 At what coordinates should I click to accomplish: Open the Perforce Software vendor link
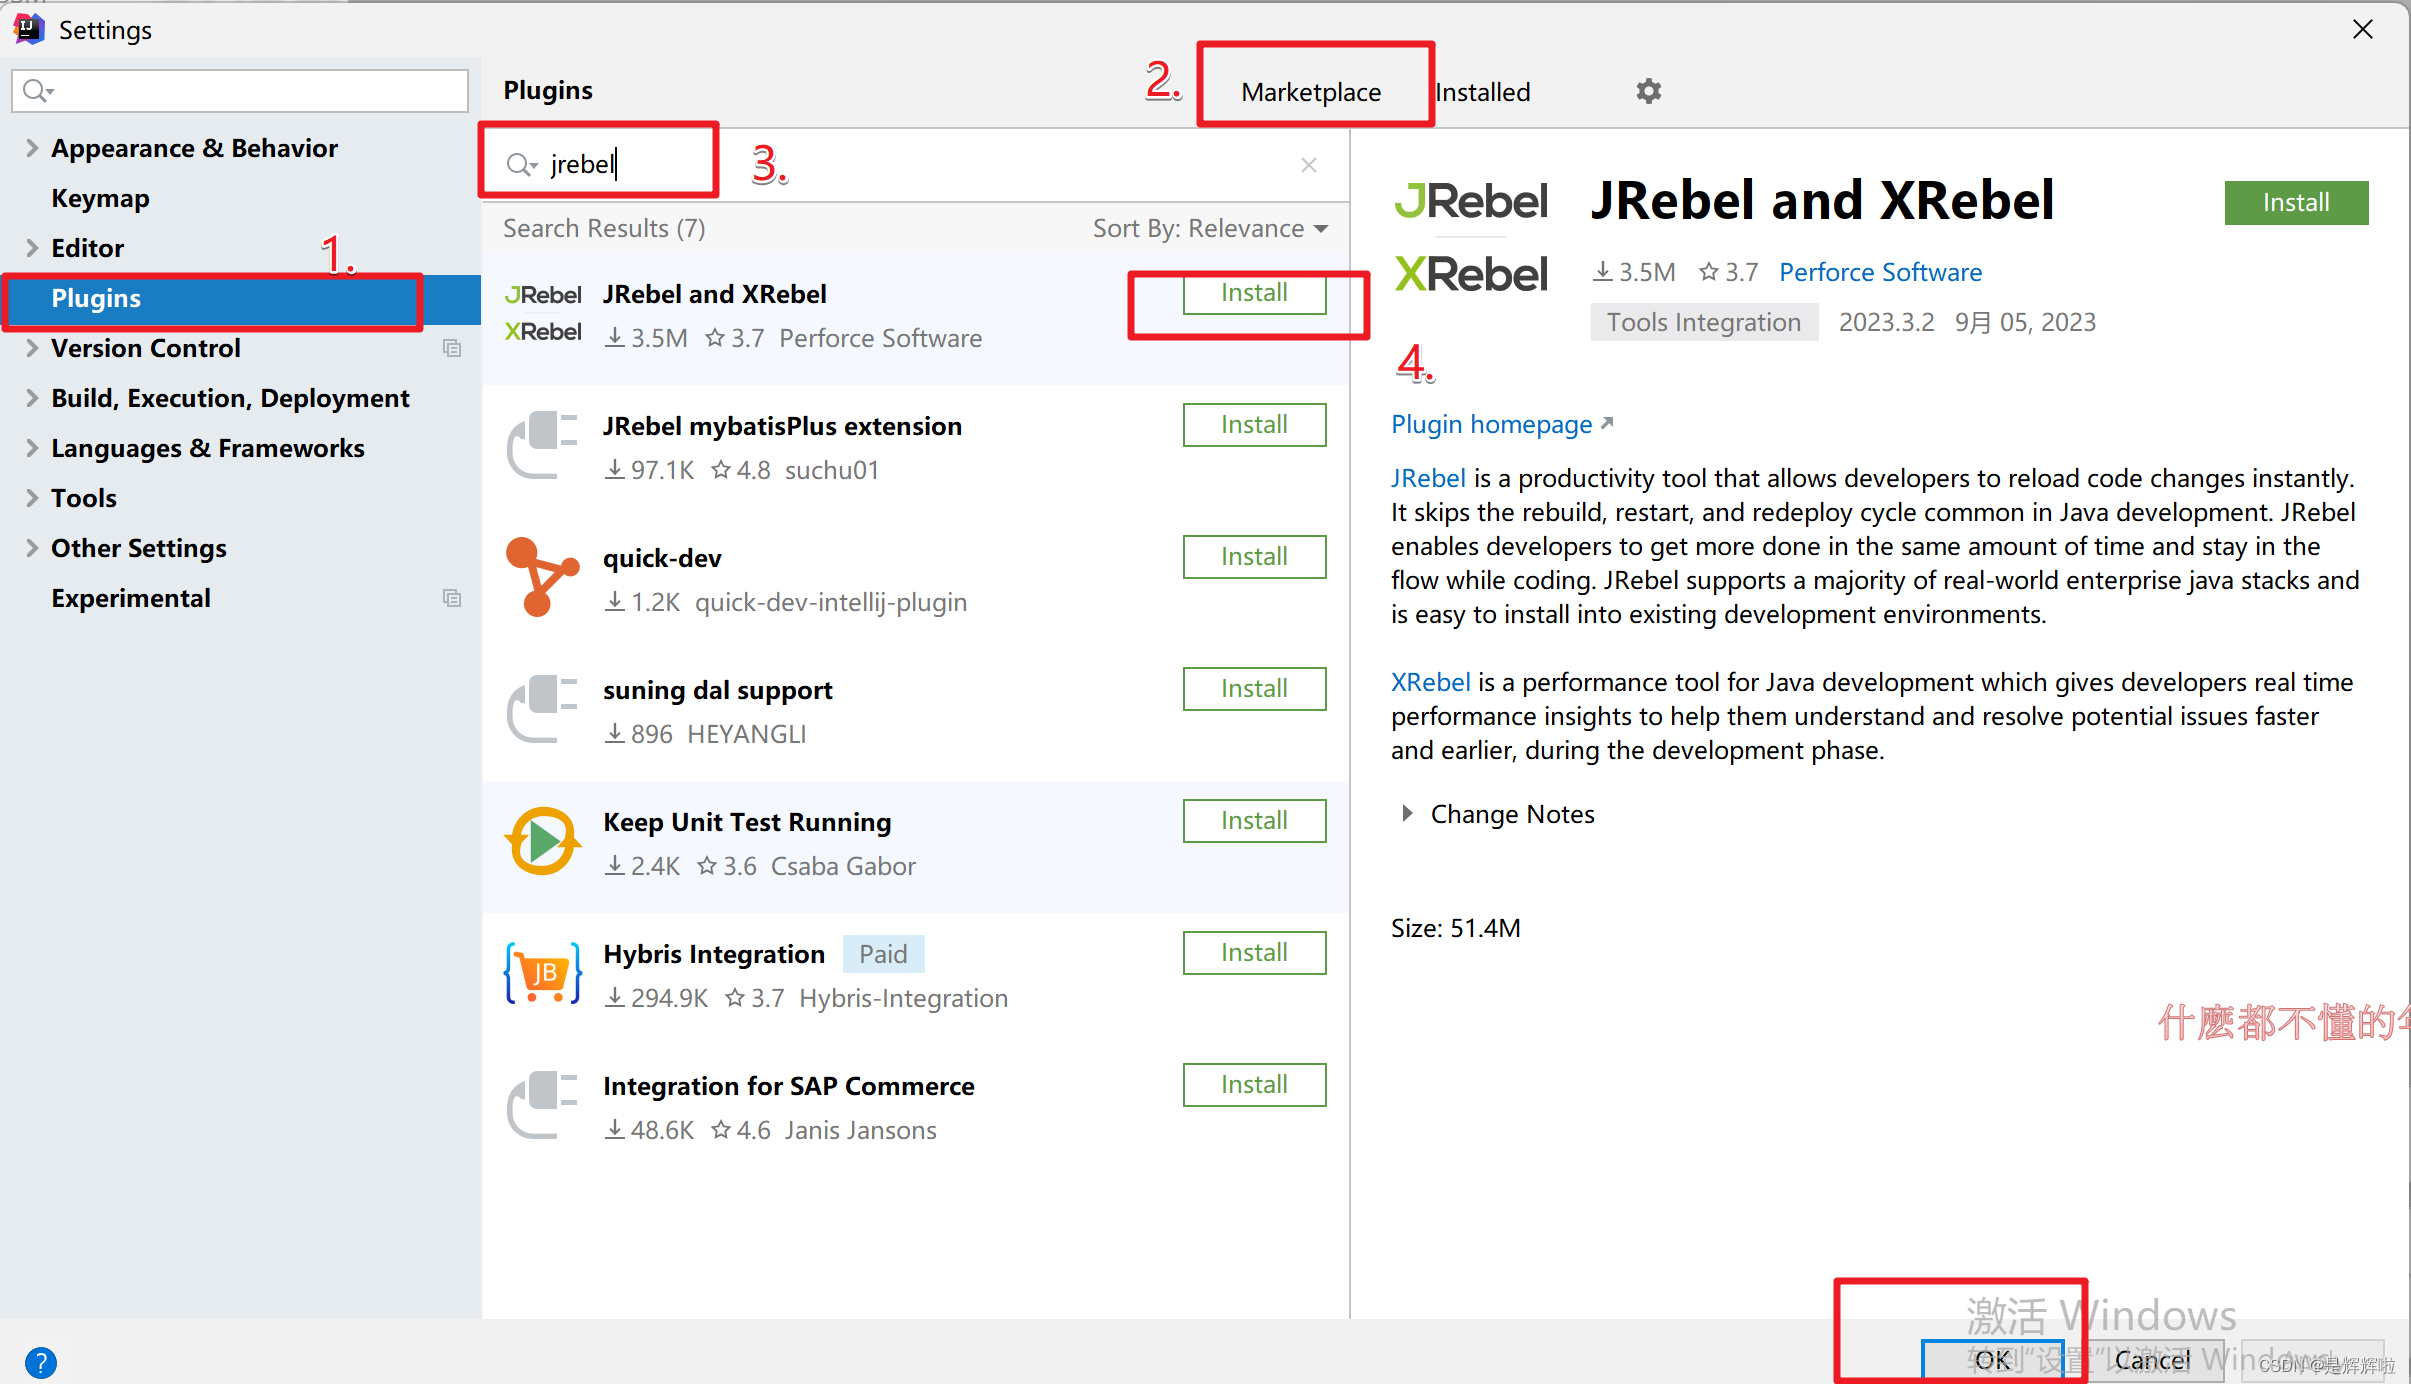(x=1880, y=272)
